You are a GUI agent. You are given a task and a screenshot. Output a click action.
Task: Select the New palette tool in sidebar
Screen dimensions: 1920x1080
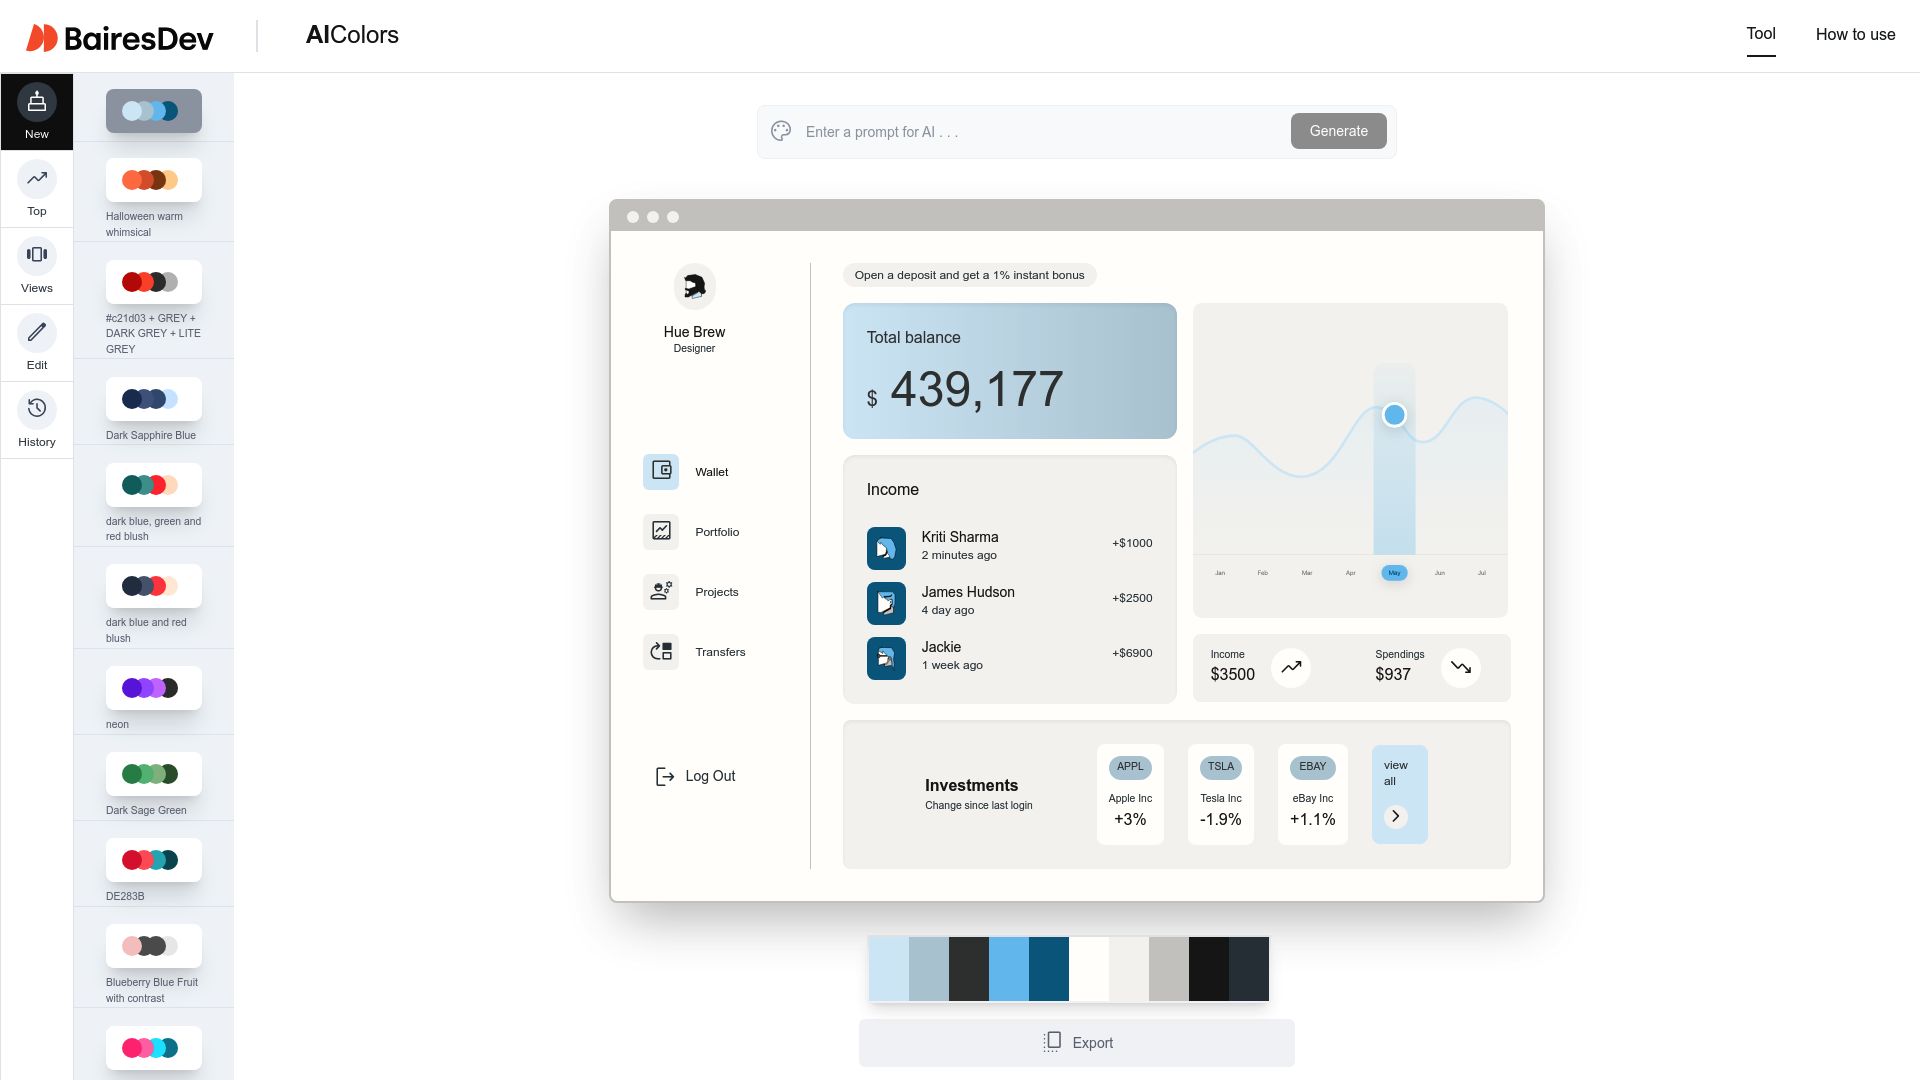click(x=37, y=110)
